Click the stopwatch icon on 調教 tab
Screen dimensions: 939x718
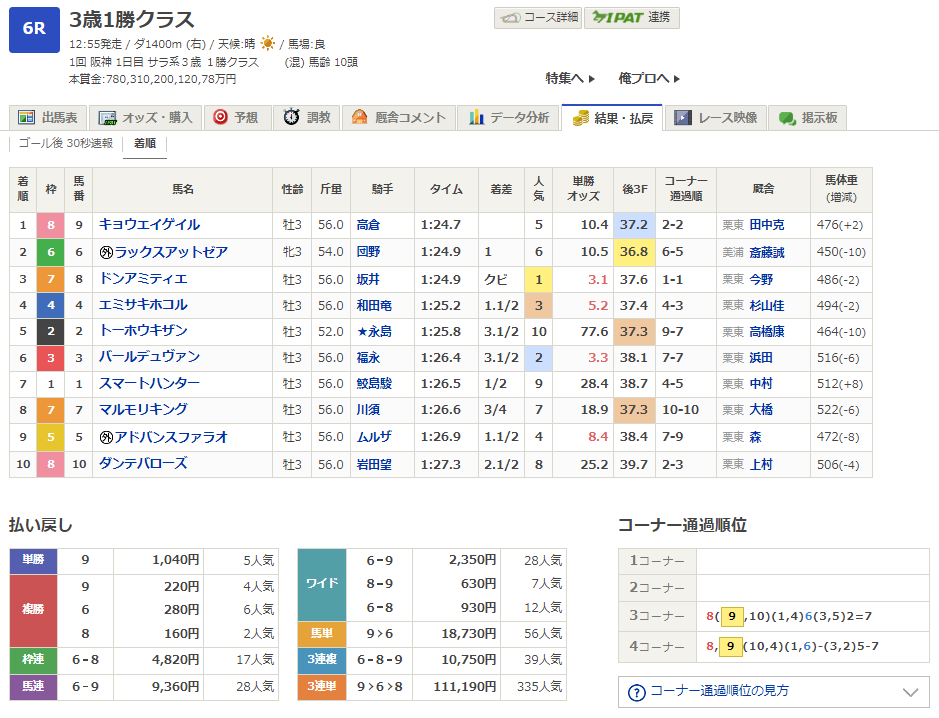291,118
